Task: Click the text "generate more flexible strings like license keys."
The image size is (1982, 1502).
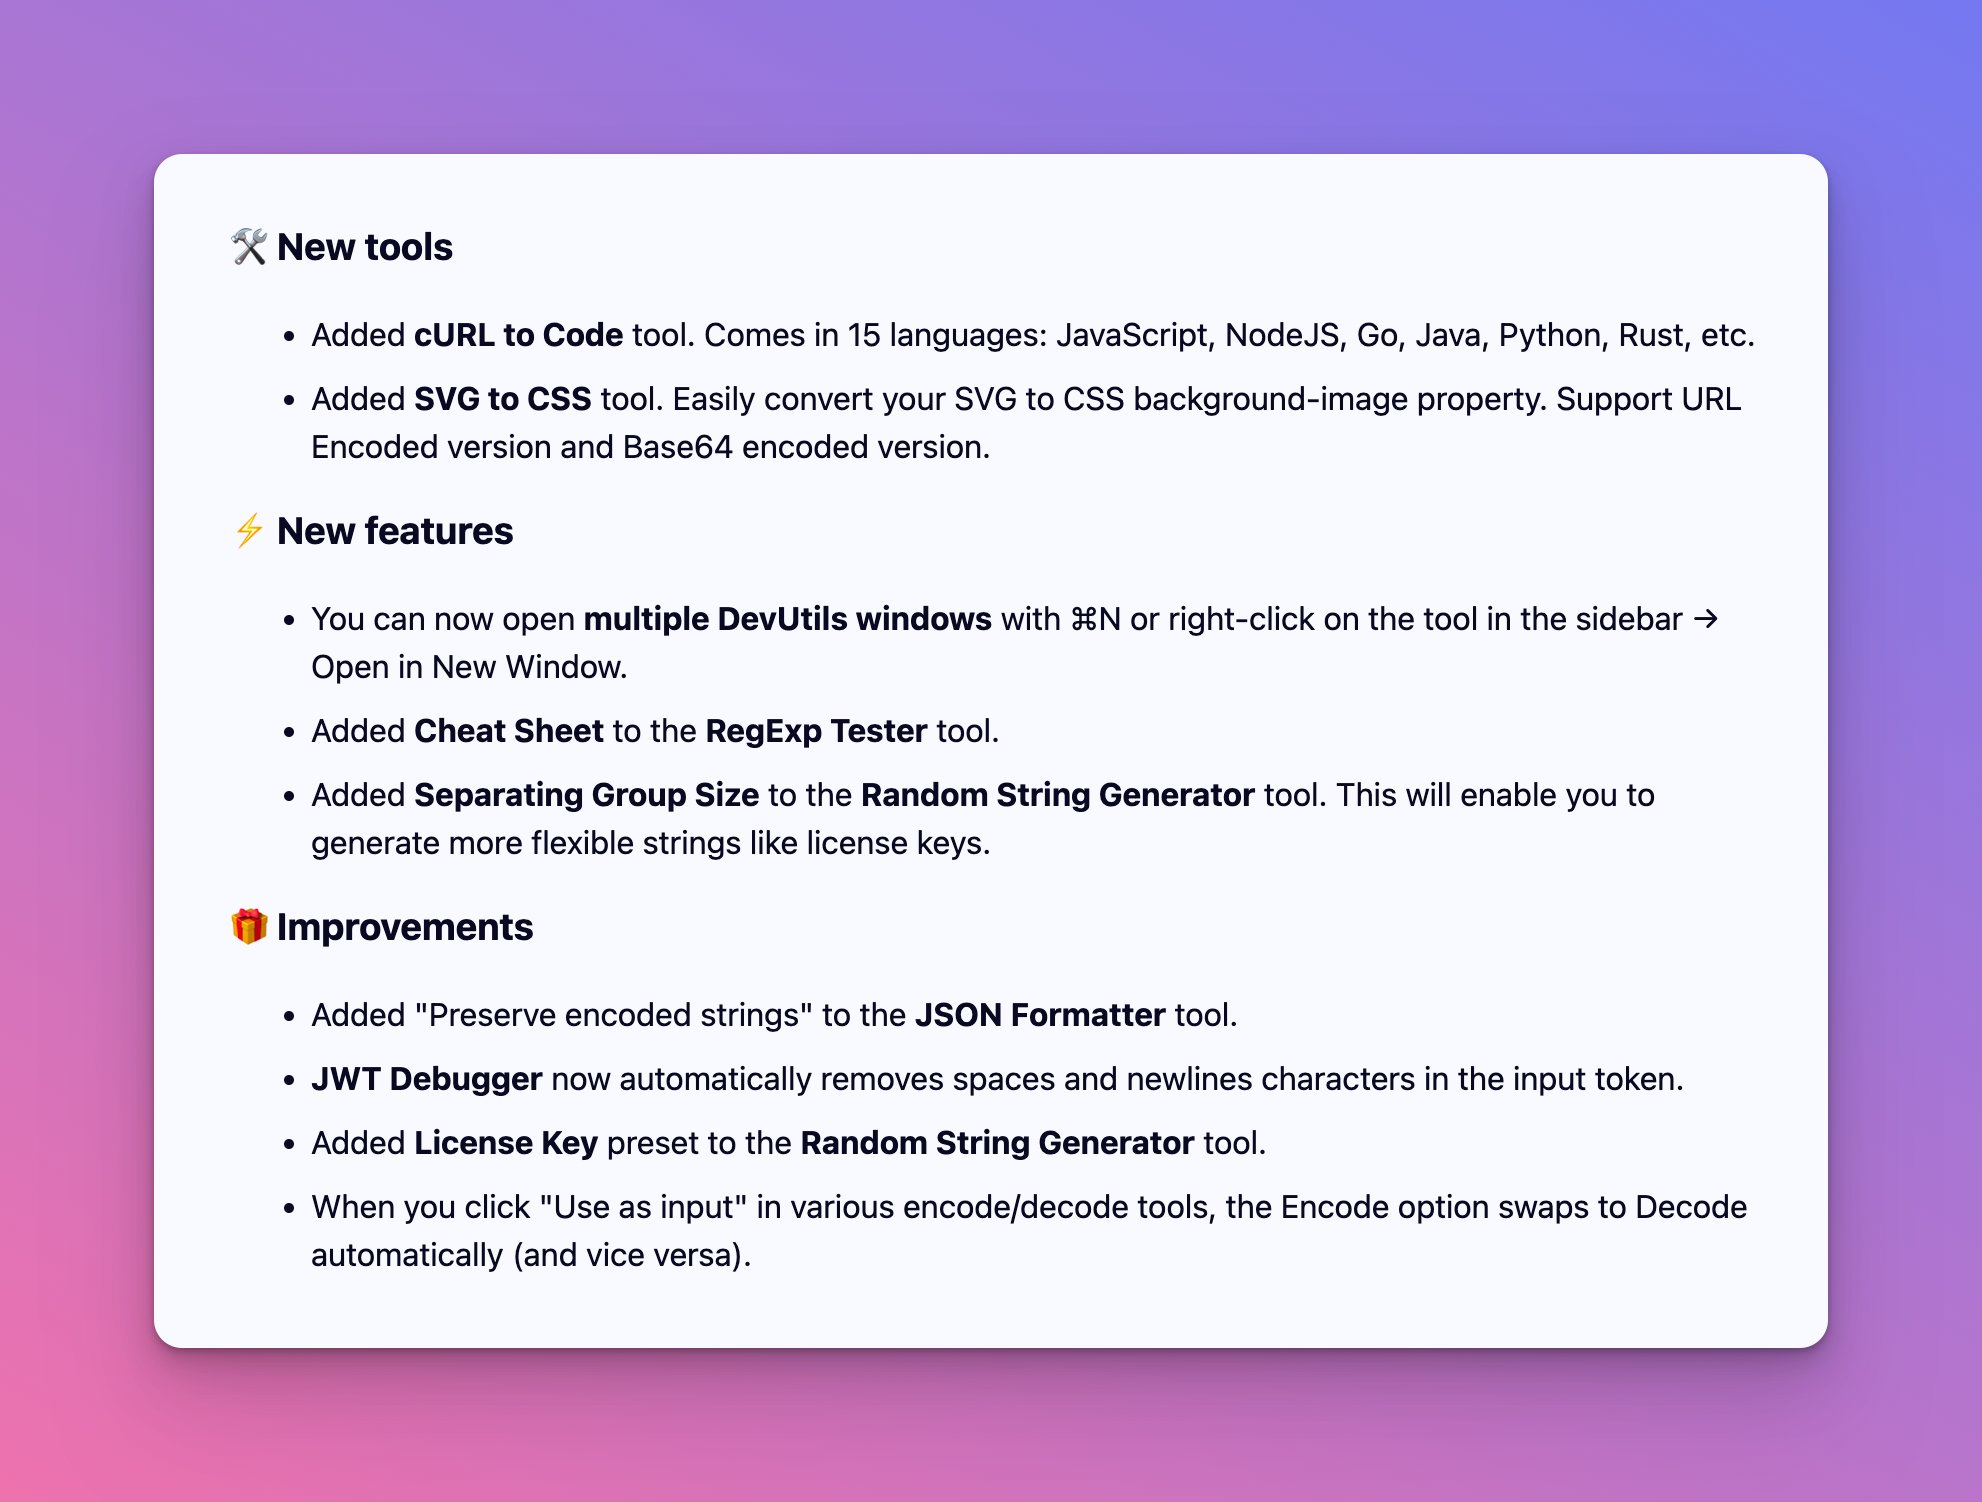Action: (651, 843)
